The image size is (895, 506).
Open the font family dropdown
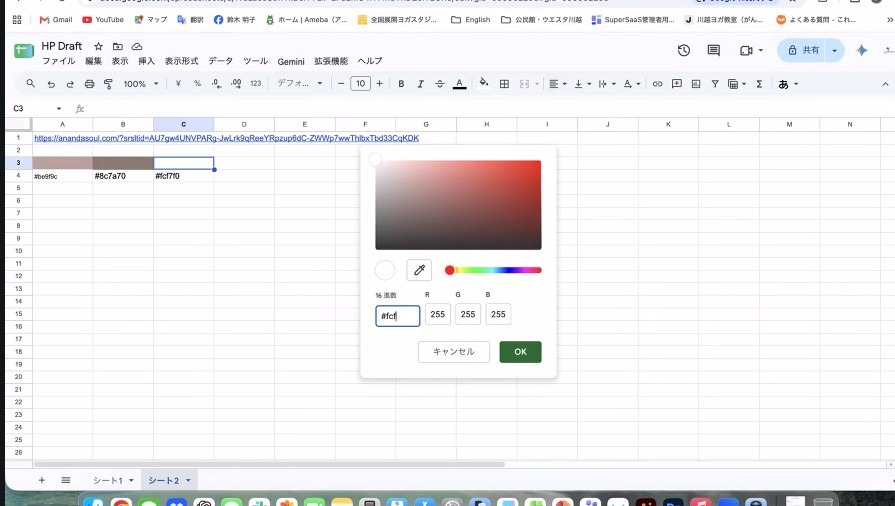[x=300, y=83]
